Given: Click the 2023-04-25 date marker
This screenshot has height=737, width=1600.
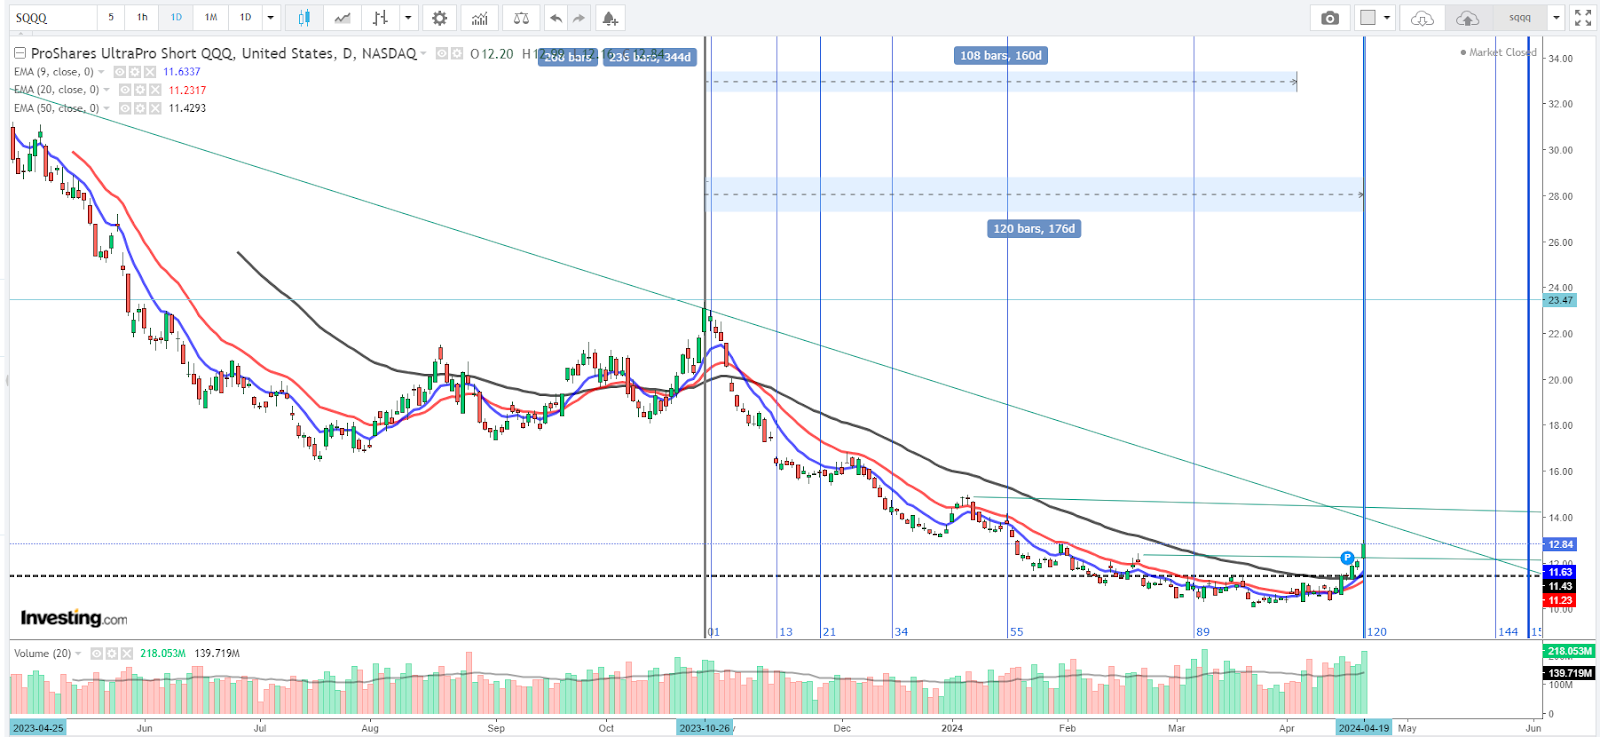Looking at the screenshot, I should click(x=38, y=728).
